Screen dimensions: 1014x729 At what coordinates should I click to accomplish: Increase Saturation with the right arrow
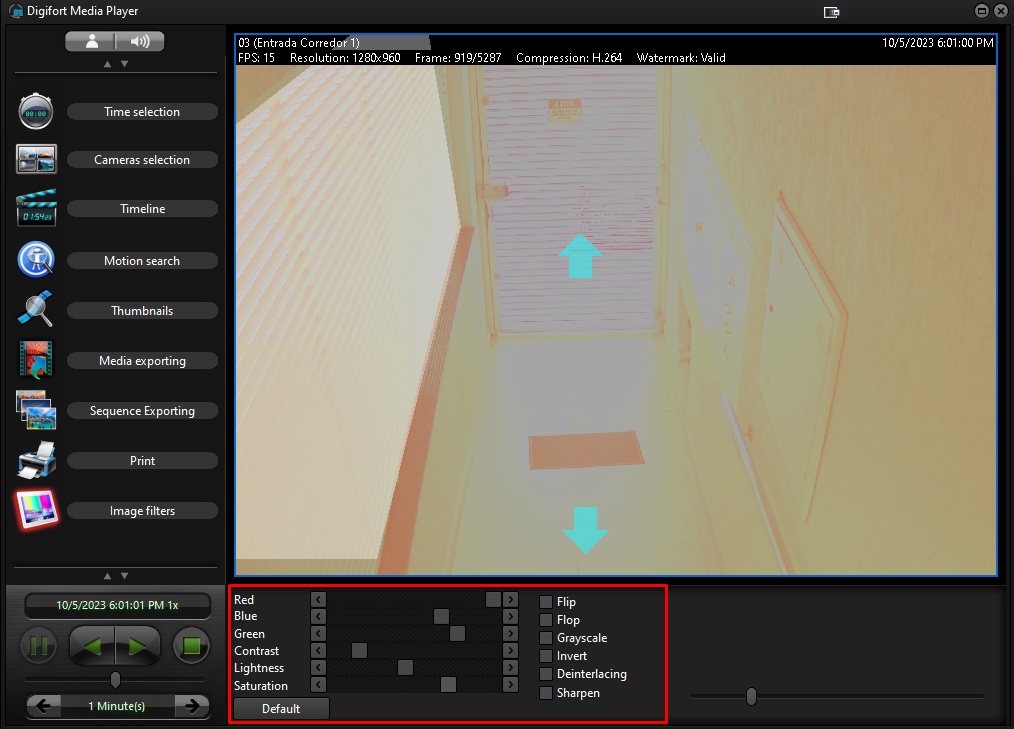click(510, 684)
